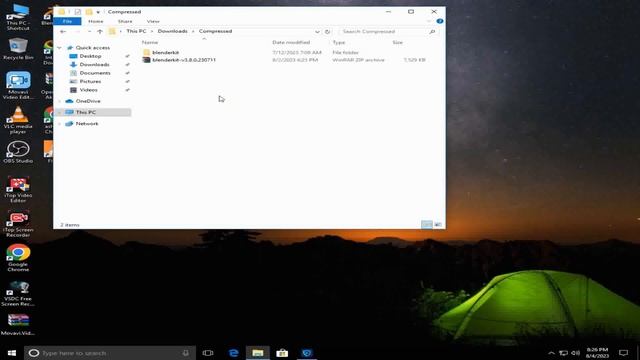Open the blenderkit folder
The width and height of the screenshot is (640, 360).
[x=165, y=52]
